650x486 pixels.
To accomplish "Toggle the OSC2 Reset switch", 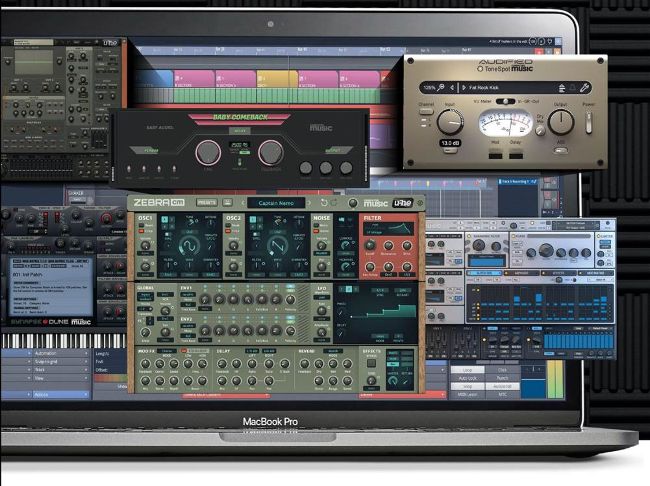I will pos(229,226).
